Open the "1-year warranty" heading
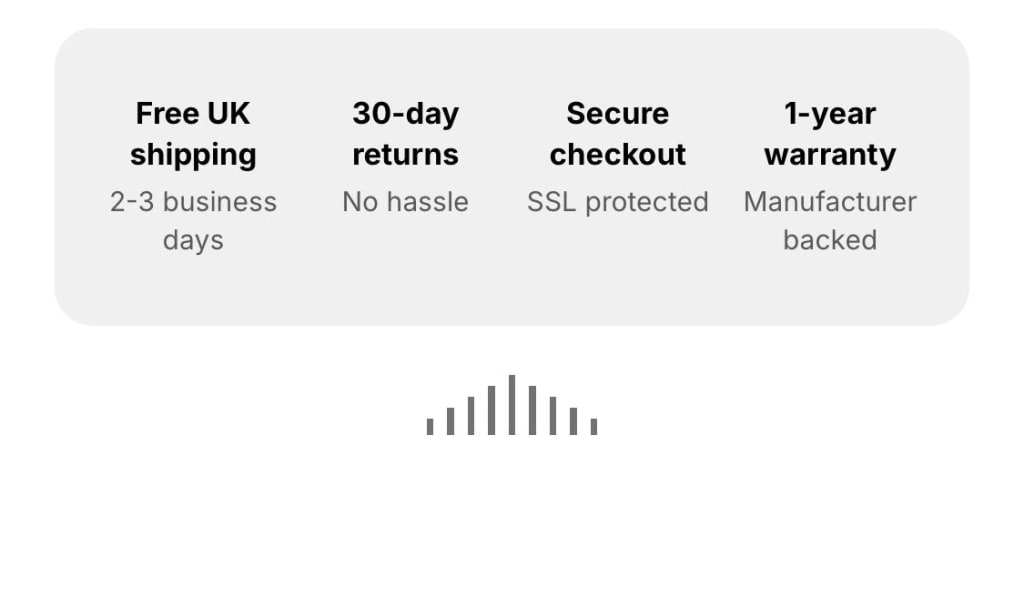 tap(830, 134)
